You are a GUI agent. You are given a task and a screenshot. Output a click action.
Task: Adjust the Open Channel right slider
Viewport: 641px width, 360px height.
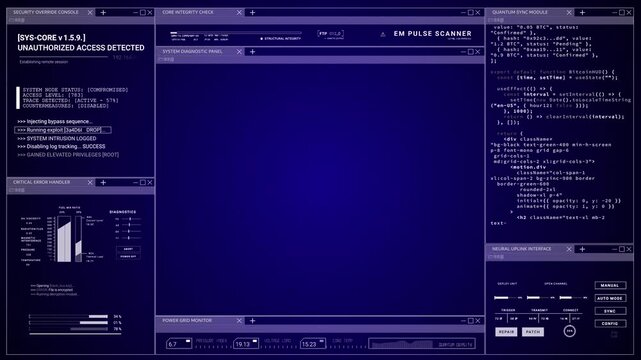pos(571,297)
